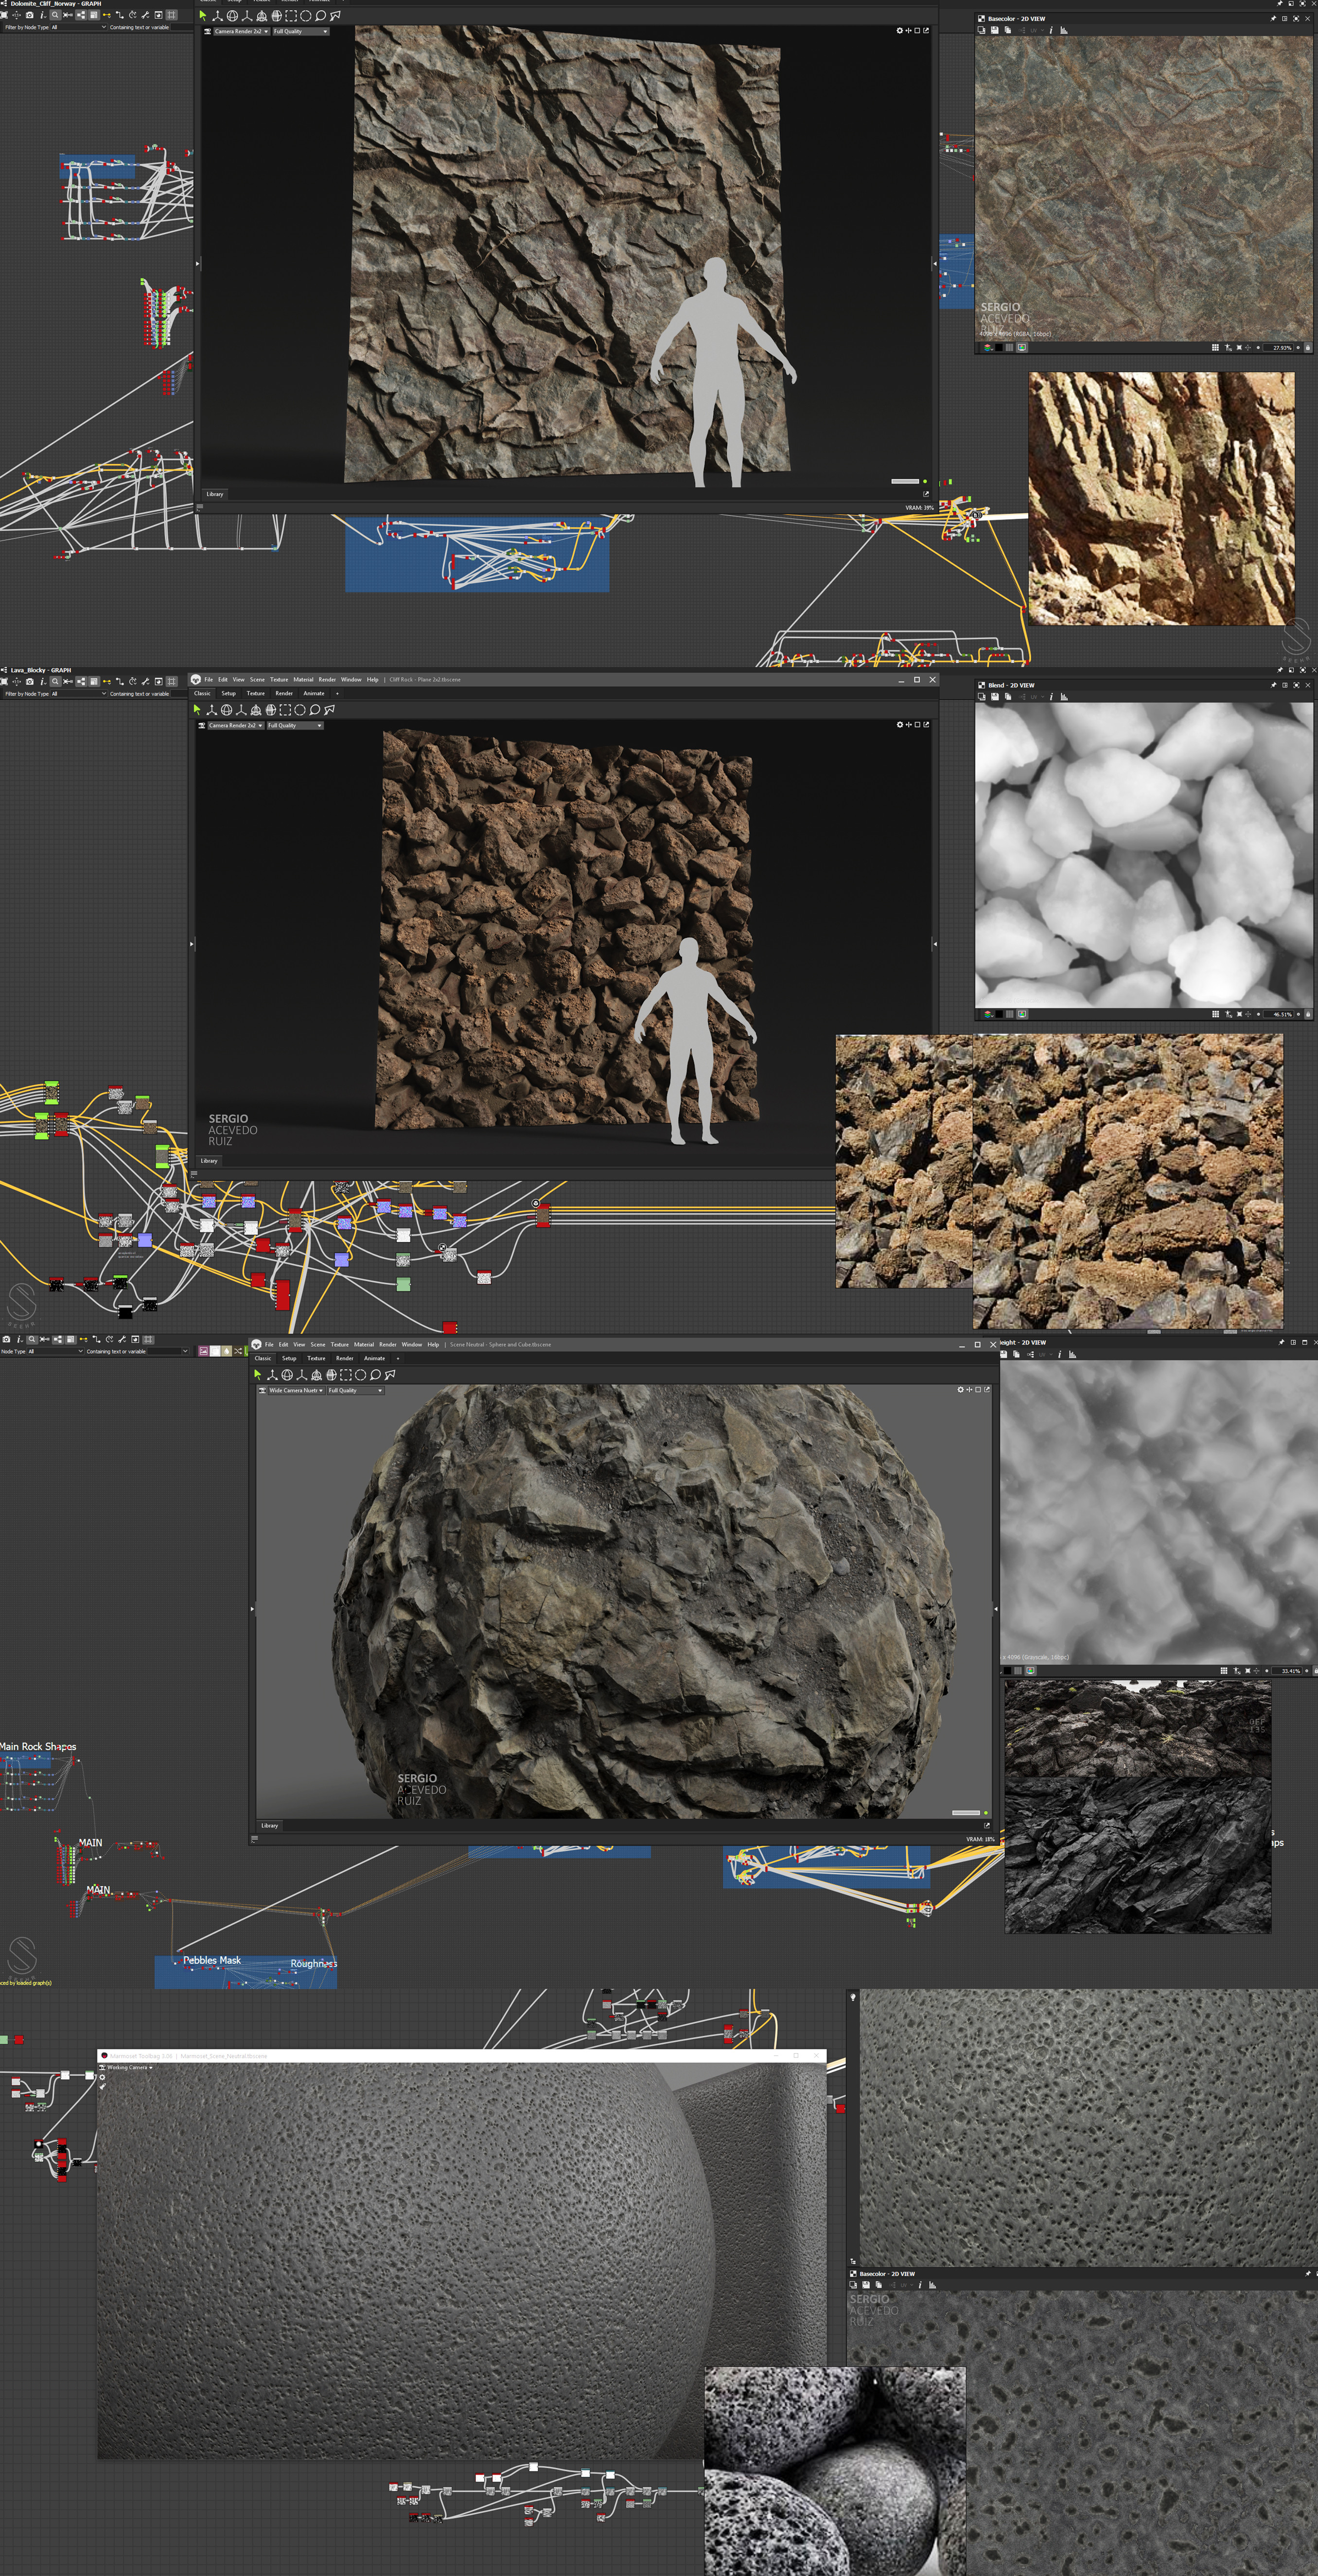Show histogram in Blend 2D view

1064,697
